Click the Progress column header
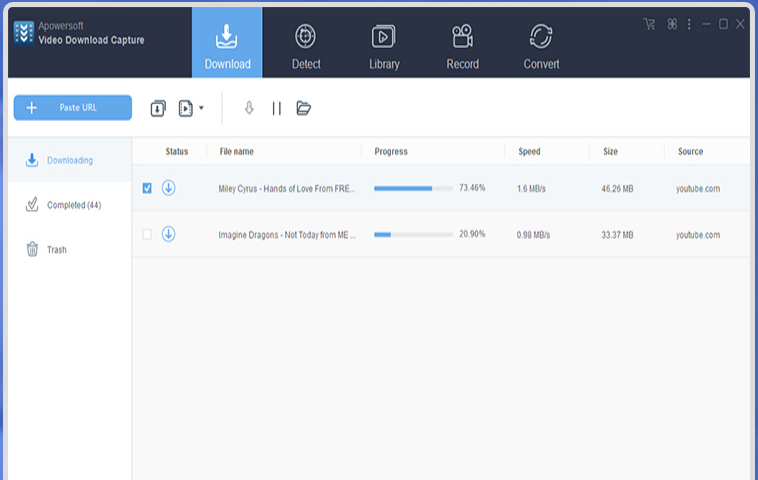This screenshot has height=480, width=758. (x=391, y=151)
